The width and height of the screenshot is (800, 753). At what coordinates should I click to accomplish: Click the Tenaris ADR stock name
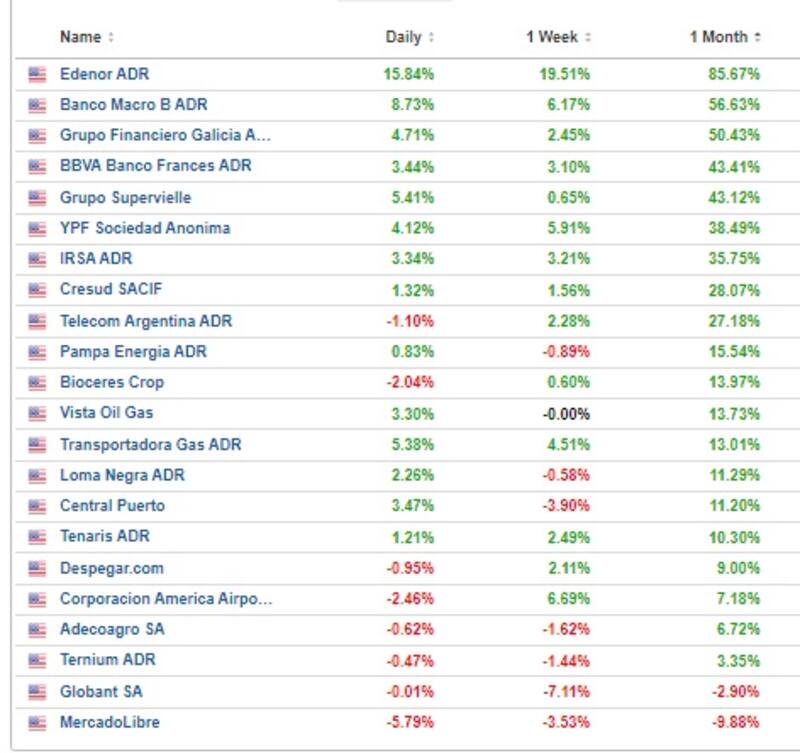104,537
